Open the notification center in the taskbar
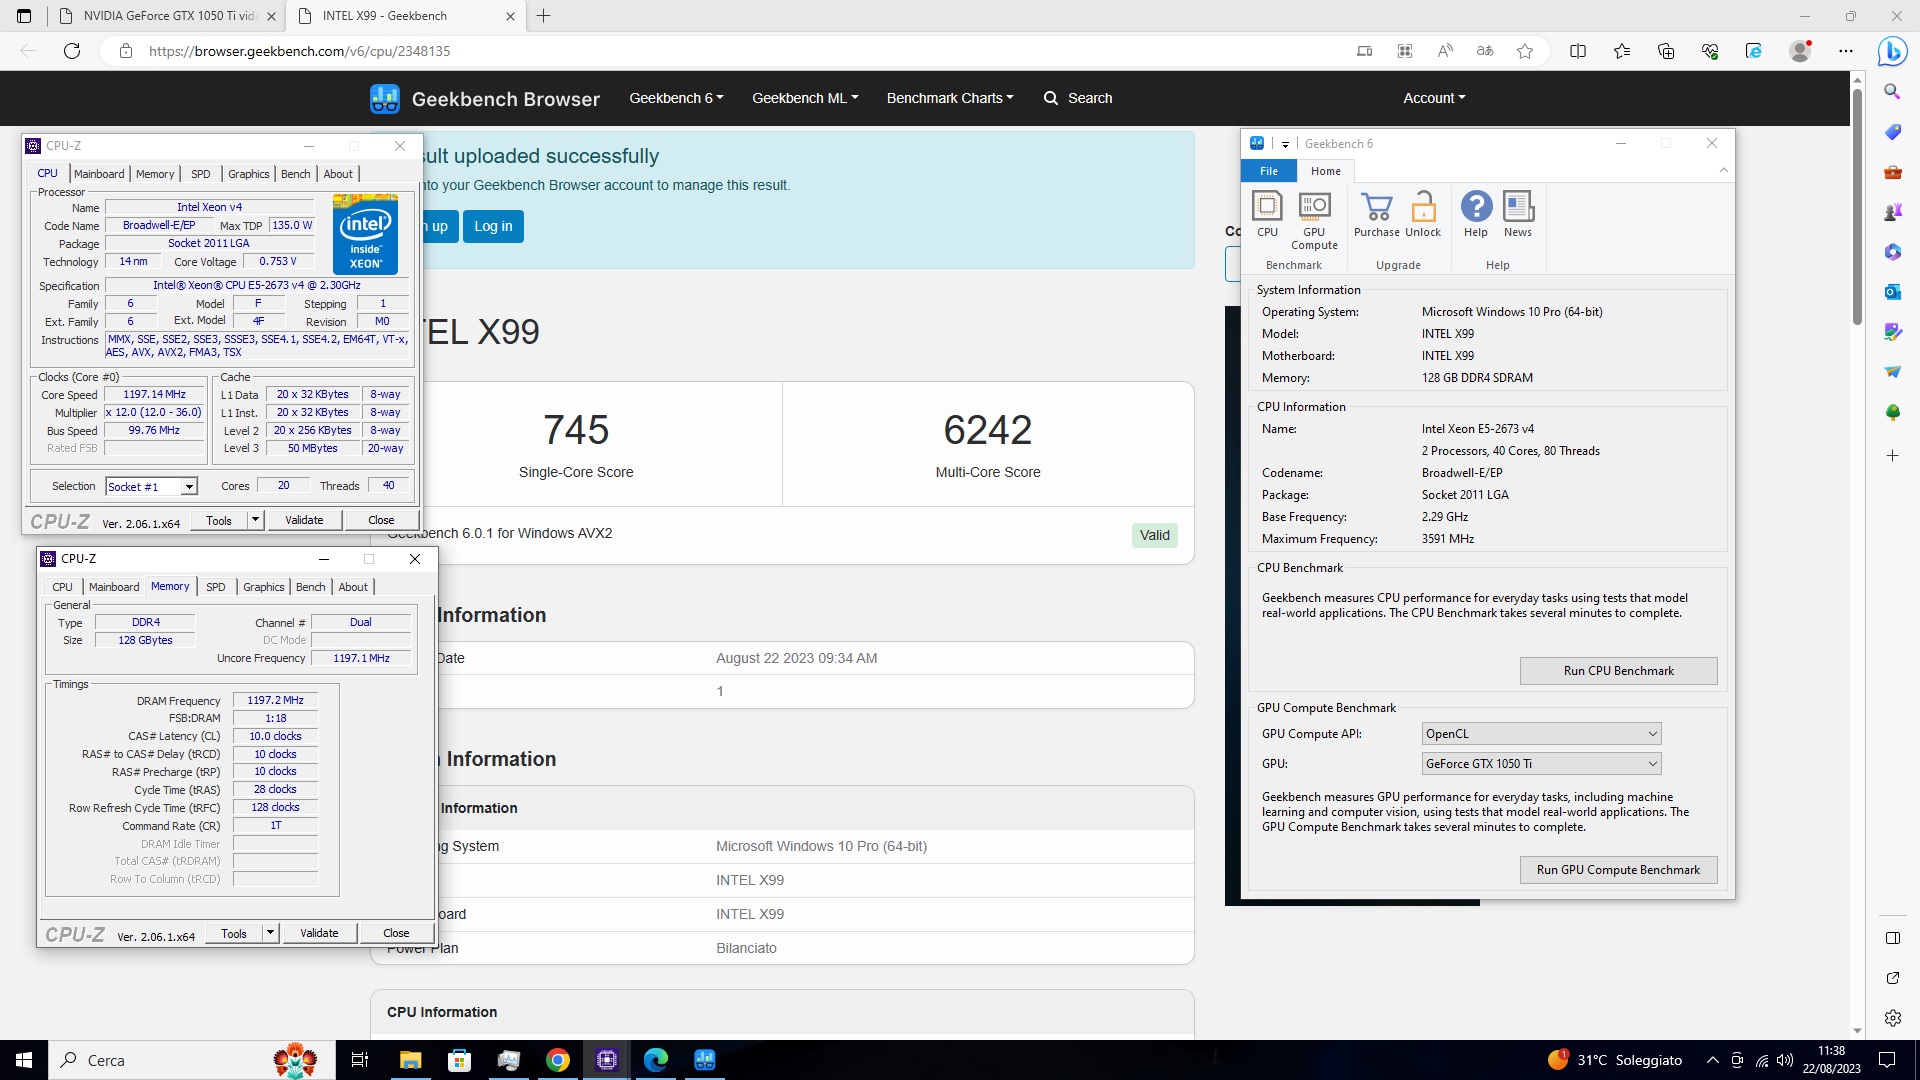This screenshot has height=1080, width=1920. tap(1887, 1060)
